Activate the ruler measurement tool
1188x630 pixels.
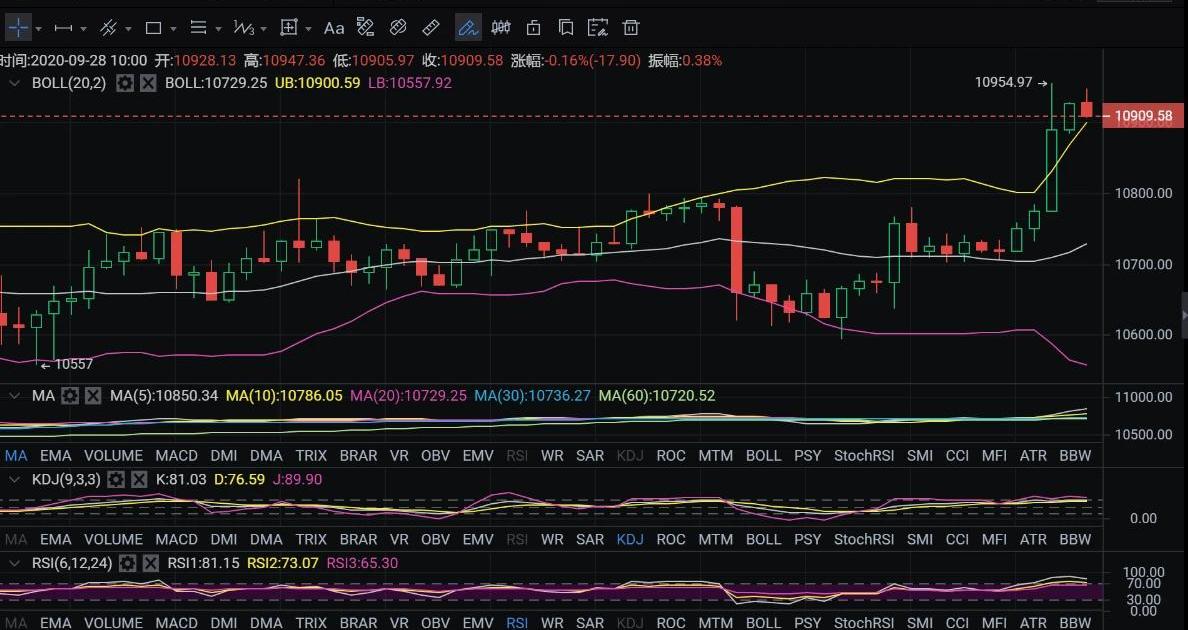[x=431, y=27]
